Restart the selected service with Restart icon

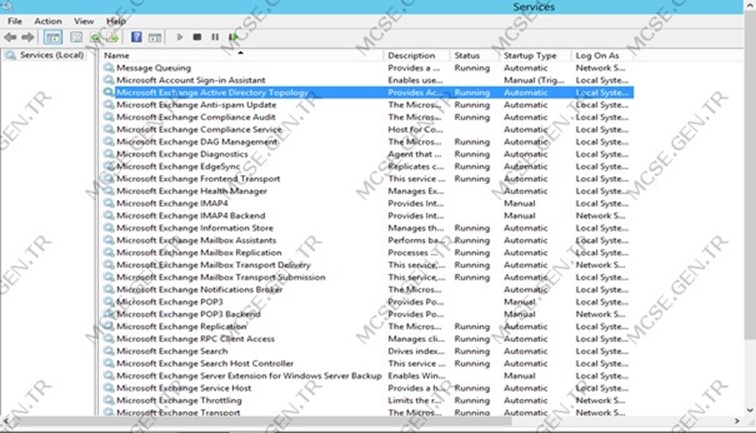tap(233, 37)
